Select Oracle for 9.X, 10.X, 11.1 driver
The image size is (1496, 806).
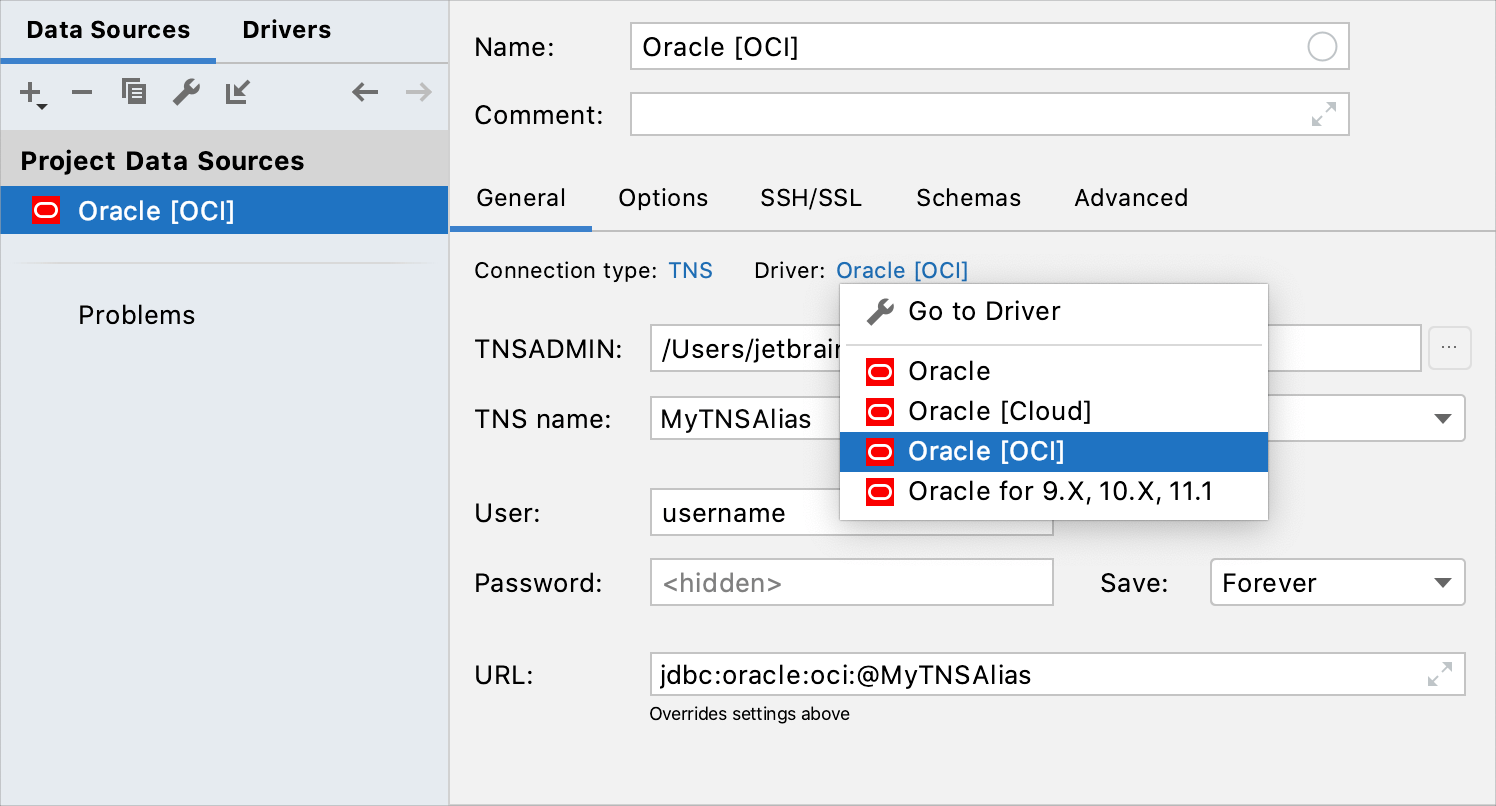click(1059, 491)
